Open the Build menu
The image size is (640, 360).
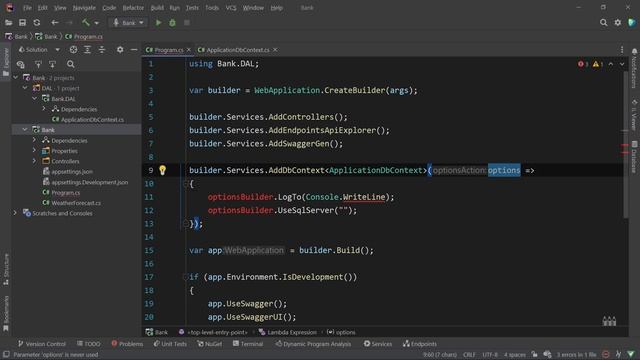[157, 8]
